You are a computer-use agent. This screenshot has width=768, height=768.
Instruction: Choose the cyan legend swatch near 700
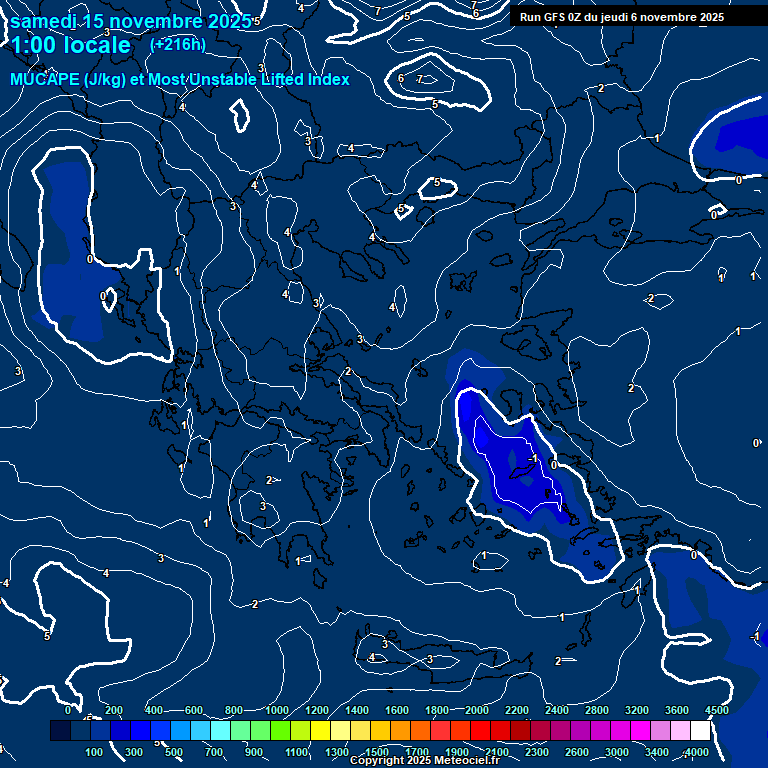(x=220, y=732)
